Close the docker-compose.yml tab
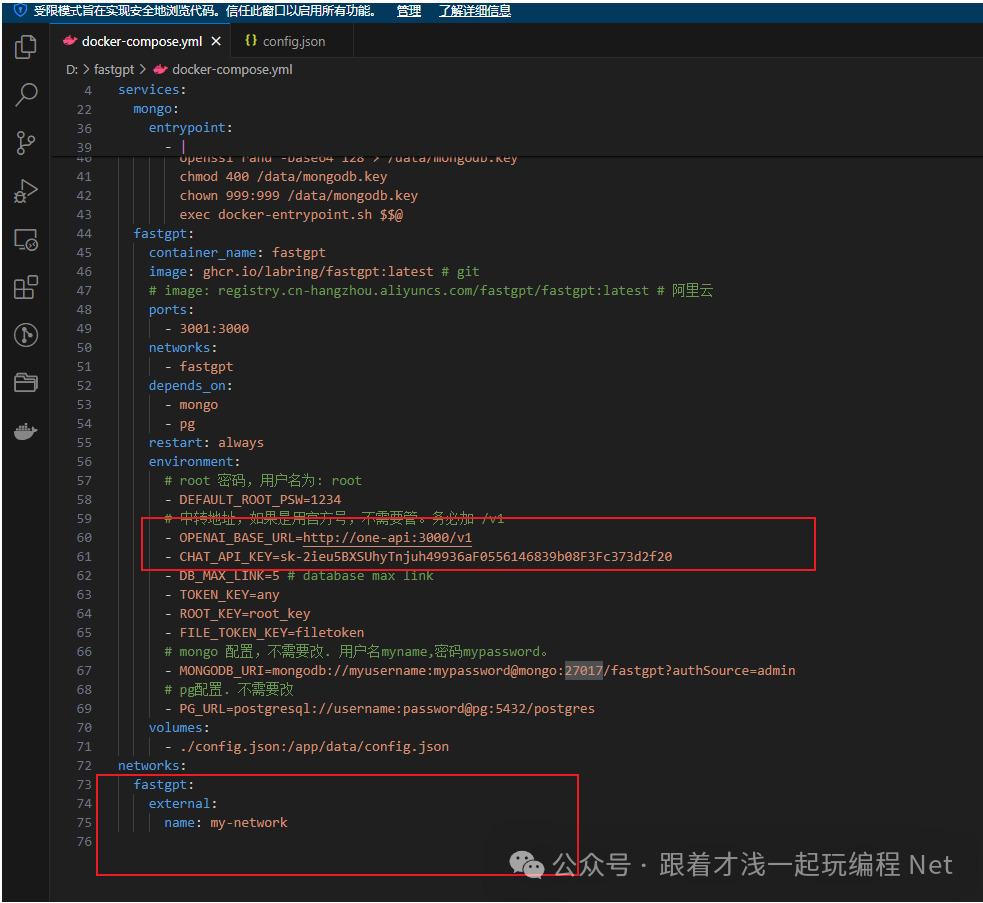 (216, 41)
